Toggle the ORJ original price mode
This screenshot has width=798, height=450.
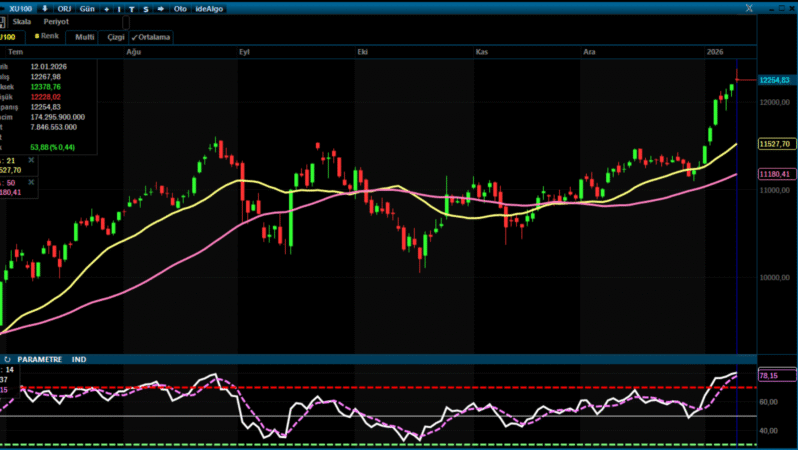click(x=64, y=8)
